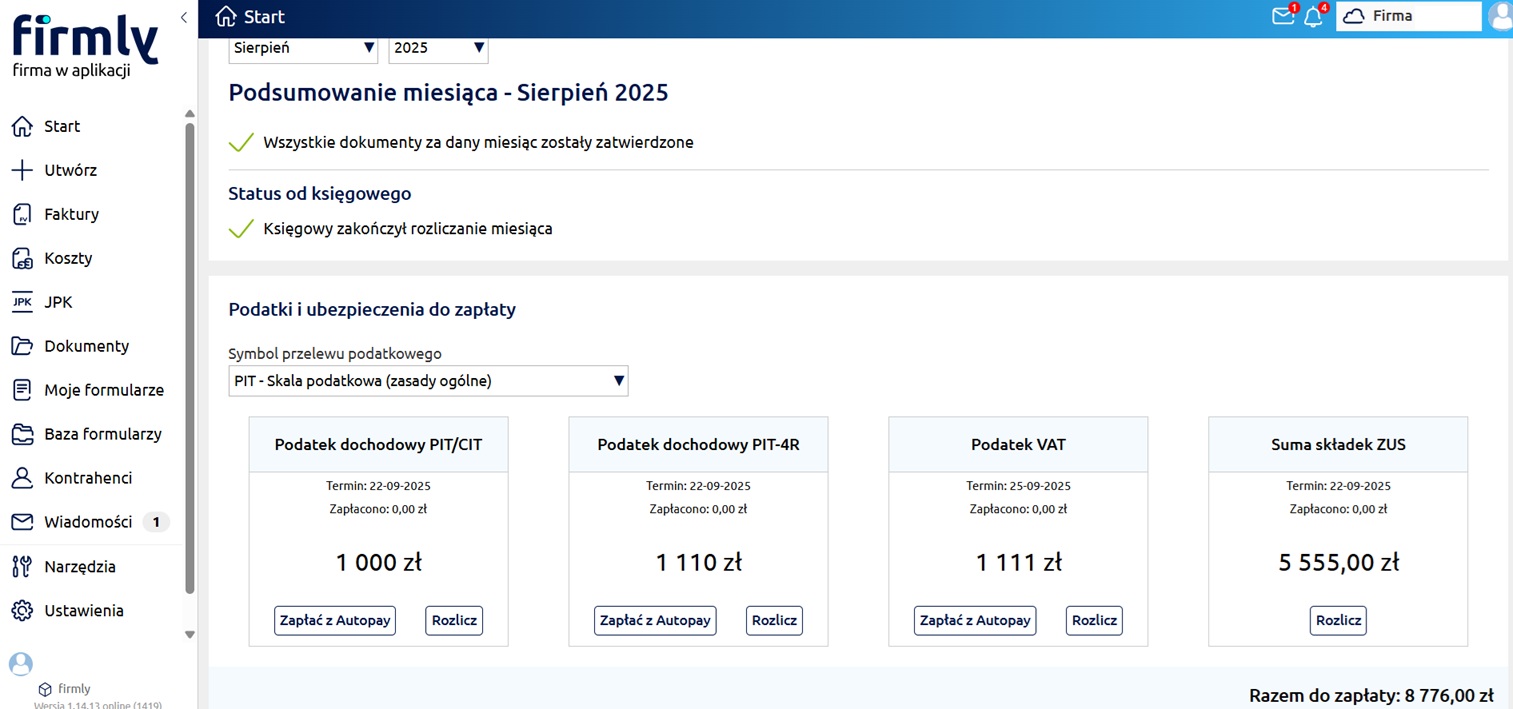Click Zapłać z Autopay for Podatek VAT
The width and height of the screenshot is (1513, 709).
(x=975, y=620)
